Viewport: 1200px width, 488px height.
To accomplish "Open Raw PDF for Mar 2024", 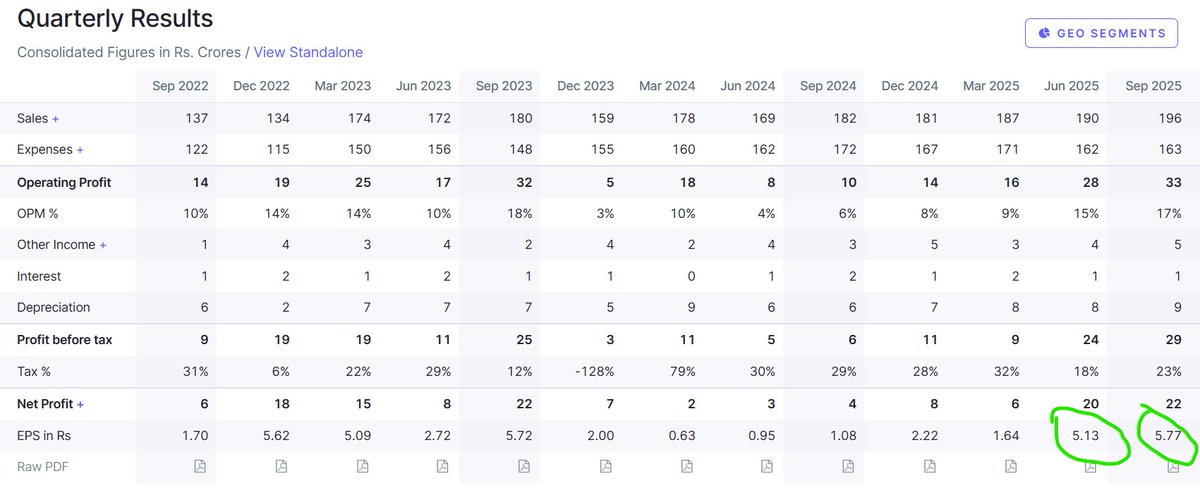I will click(x=686, y=467).
